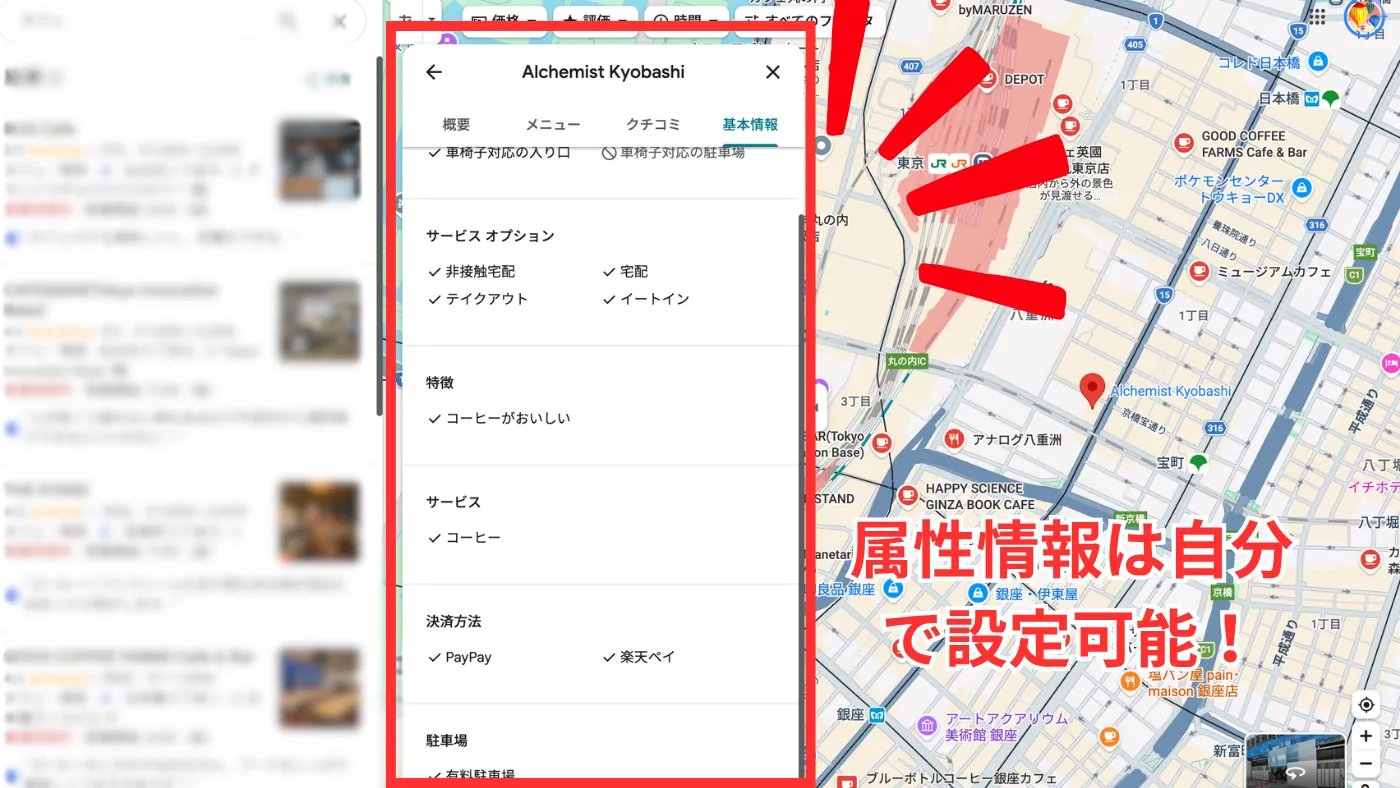
Task: Click the 宅配 service option
Action: 625,271
